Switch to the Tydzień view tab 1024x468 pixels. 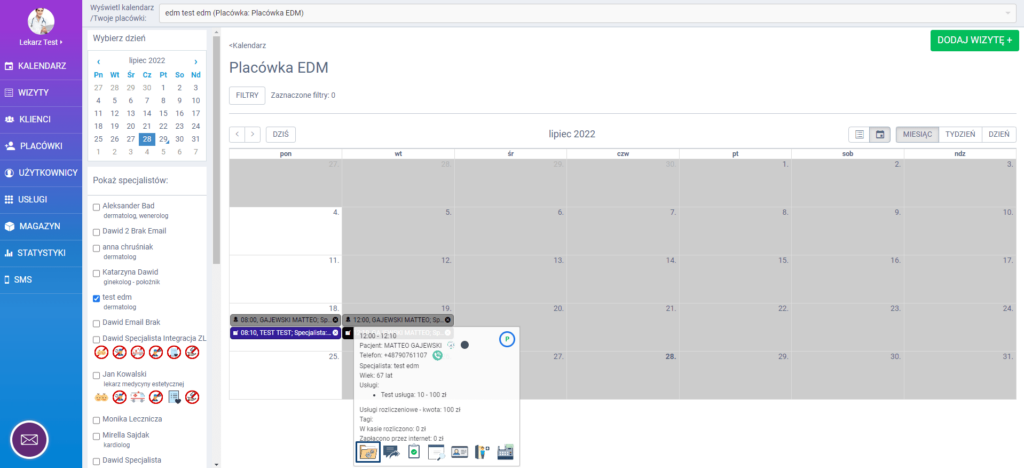pos(960,134)
